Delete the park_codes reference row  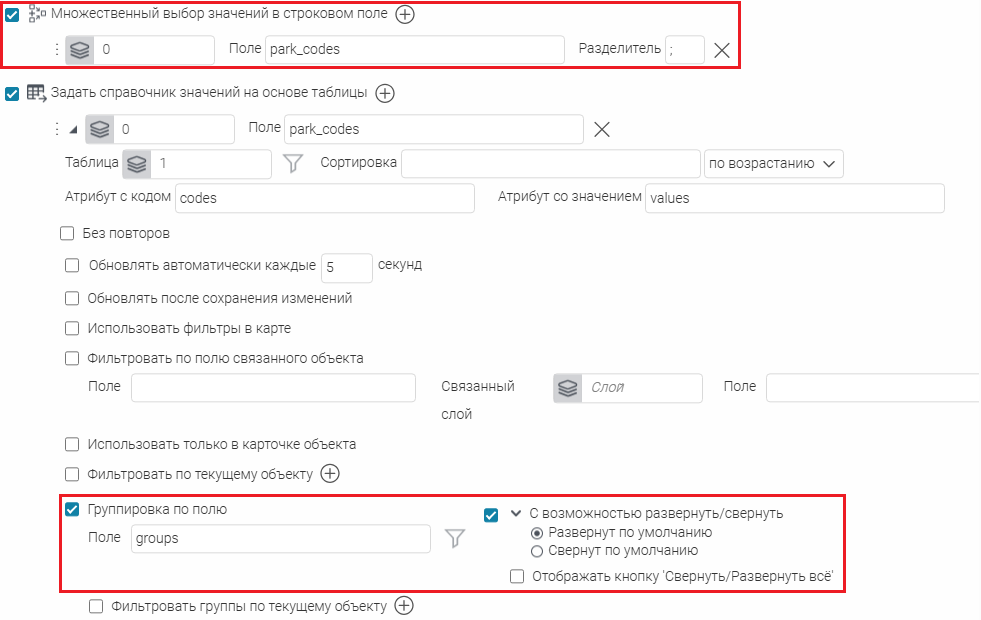click(x=602, y=129)
